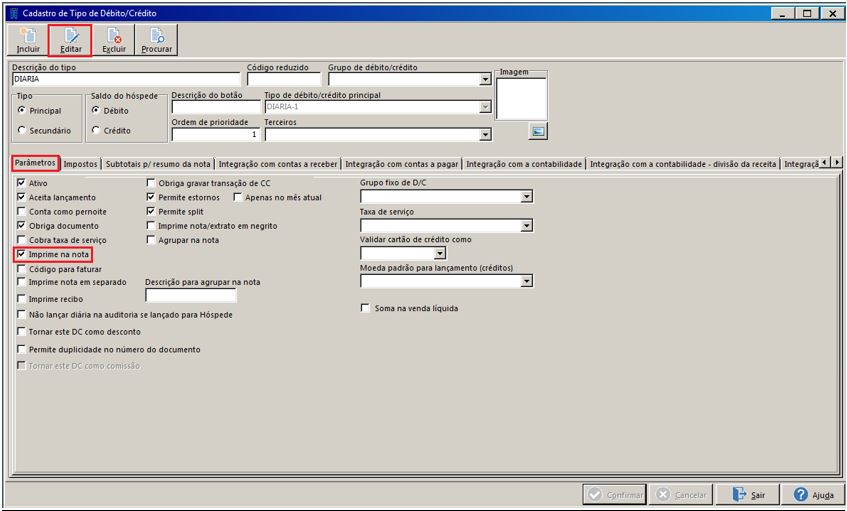Select Débito for Saldo do hóspede
The height and width of the screenshot is (511, 847).
point(96,110)
